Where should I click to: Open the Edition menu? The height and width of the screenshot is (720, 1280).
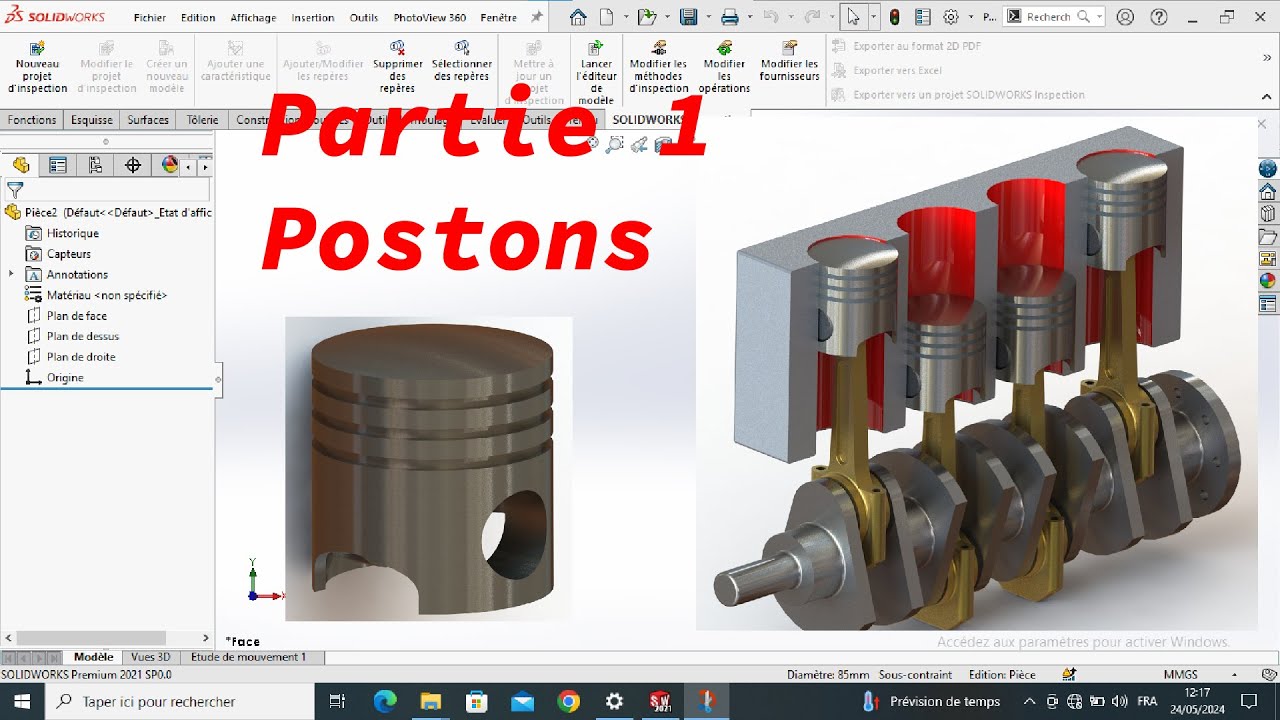[198, 17]
